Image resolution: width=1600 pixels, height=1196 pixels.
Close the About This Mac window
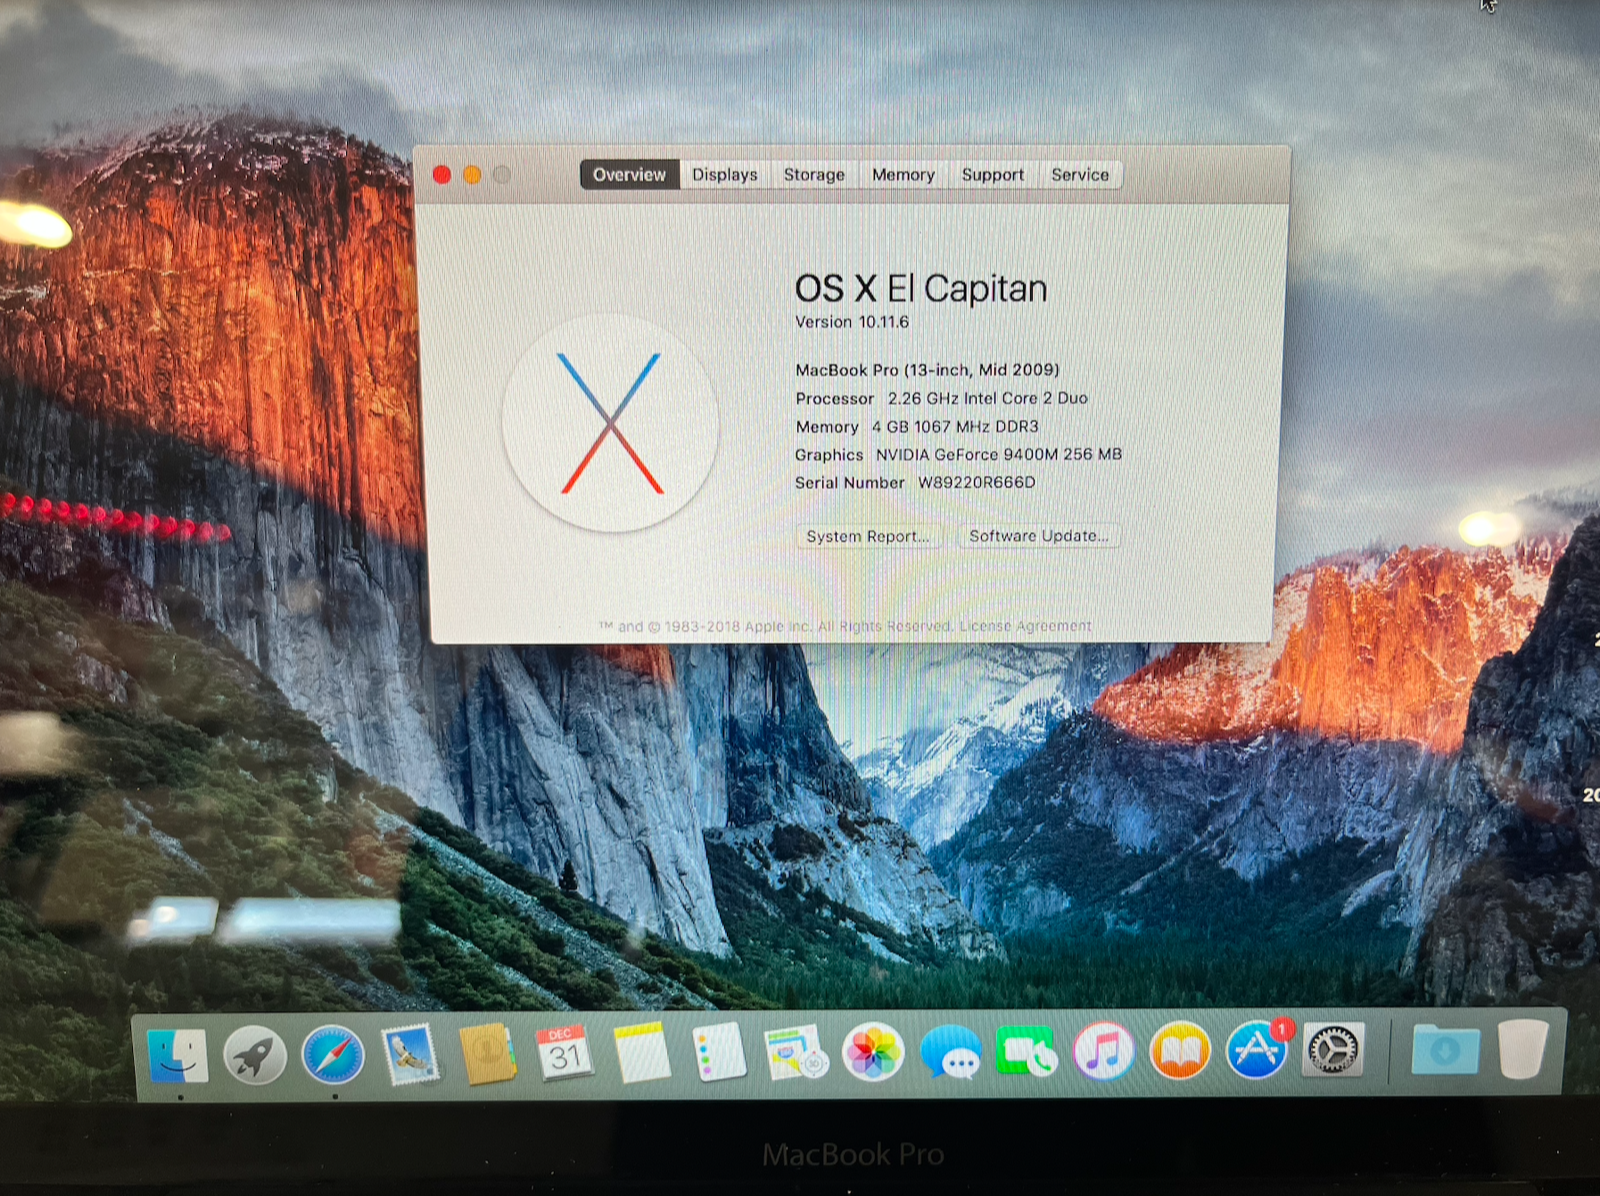point(441,175)
